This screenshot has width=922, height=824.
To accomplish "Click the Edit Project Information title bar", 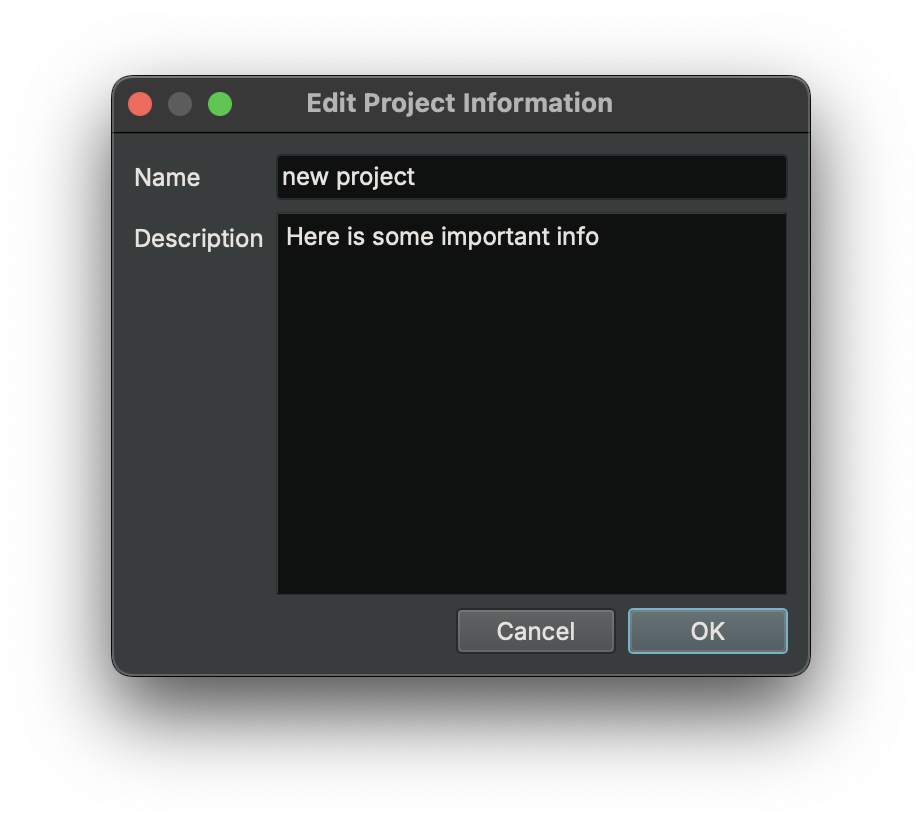I will tap(459, 103).
